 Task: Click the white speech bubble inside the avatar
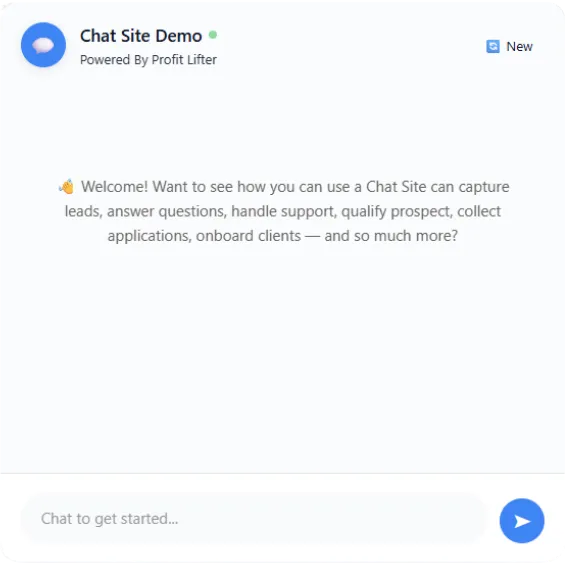point(43,45)
